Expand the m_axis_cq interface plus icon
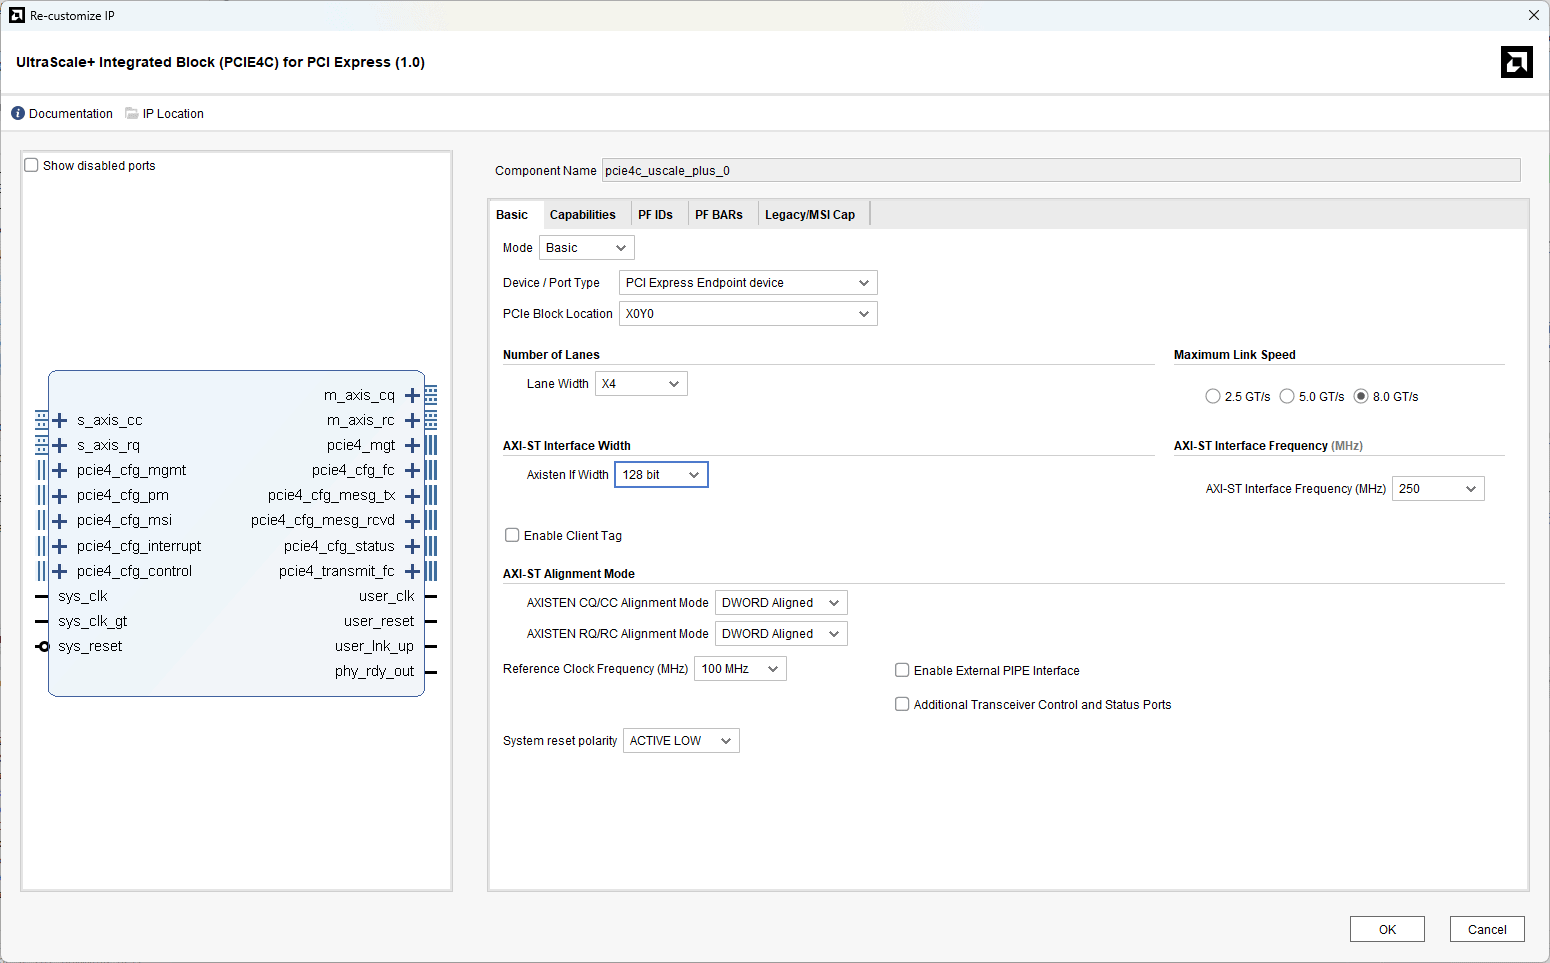This screenshot has width=1550, height=963. (x=412, y=395)
